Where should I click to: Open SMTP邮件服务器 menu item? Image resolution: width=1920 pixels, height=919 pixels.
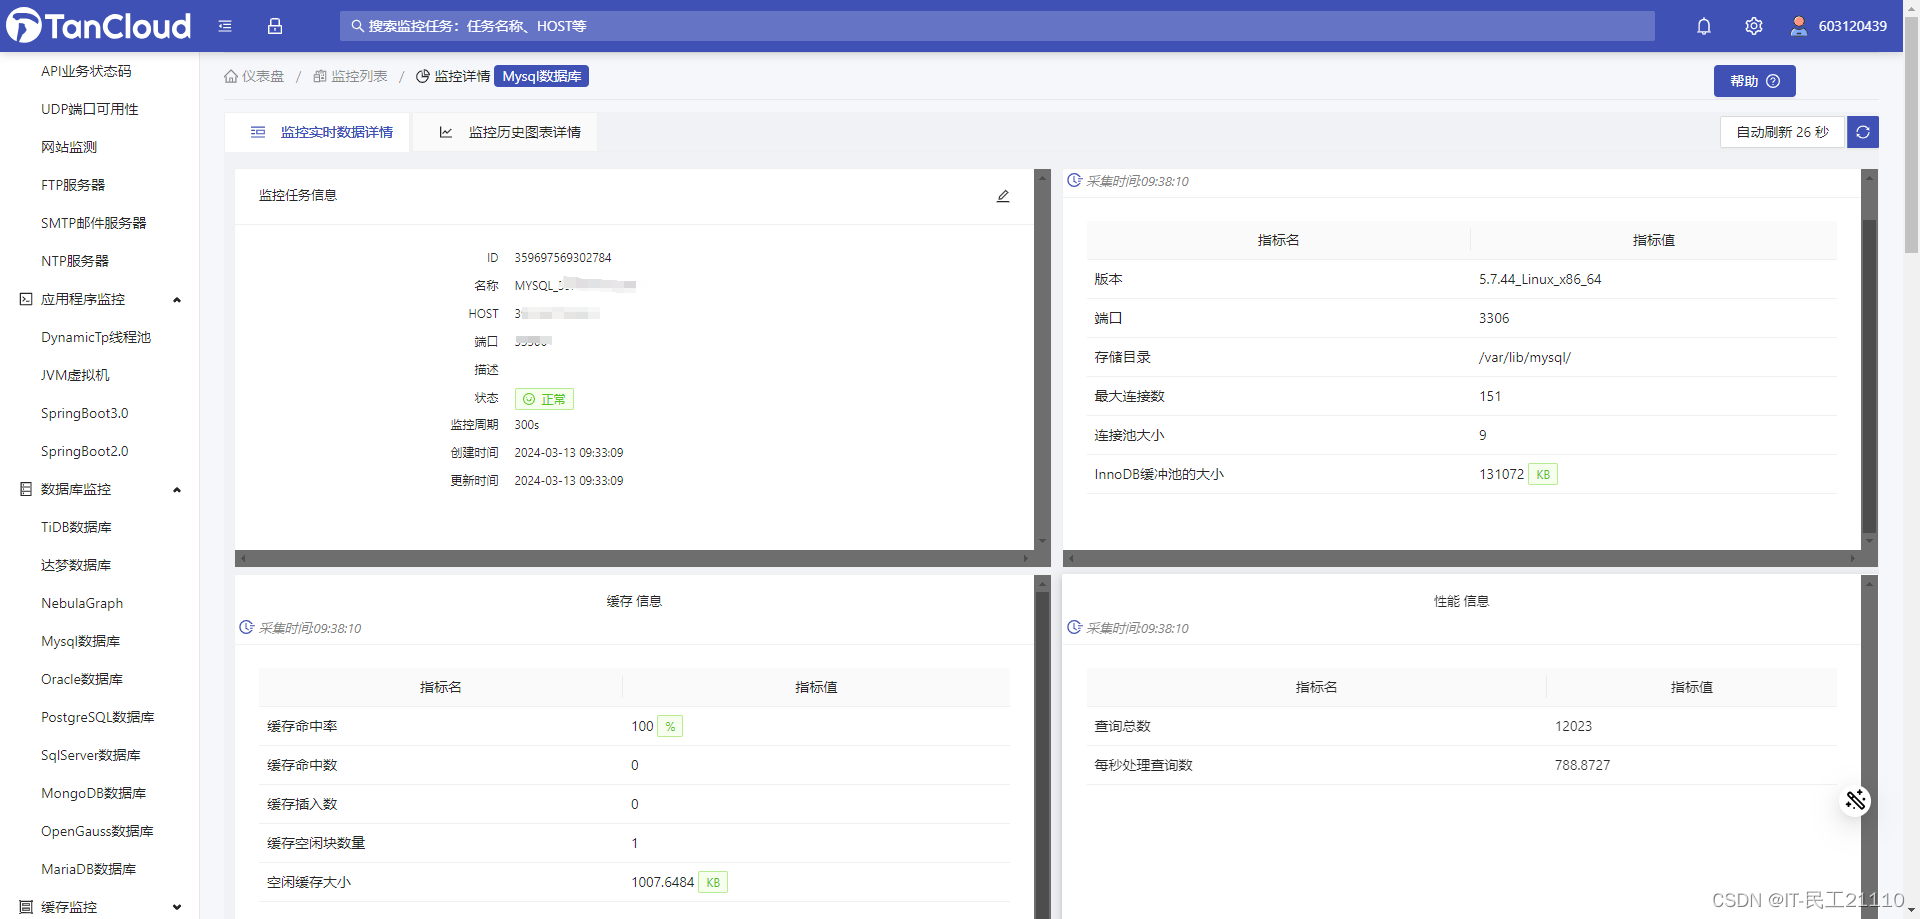(x=94, y=223)
